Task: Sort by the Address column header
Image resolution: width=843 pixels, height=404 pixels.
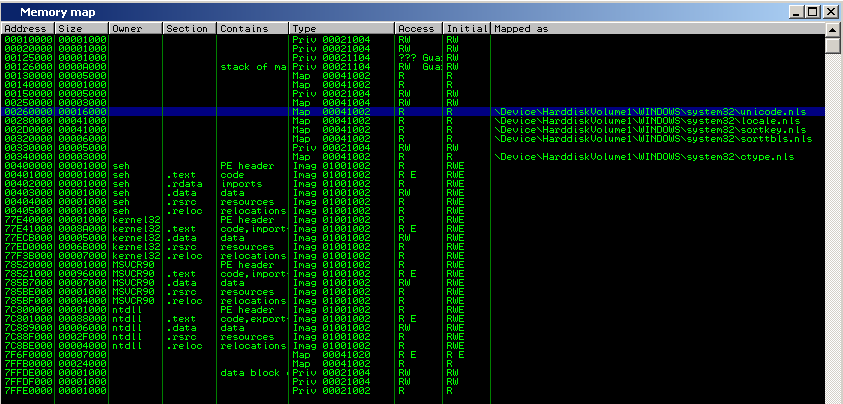Action: point(27,29)
